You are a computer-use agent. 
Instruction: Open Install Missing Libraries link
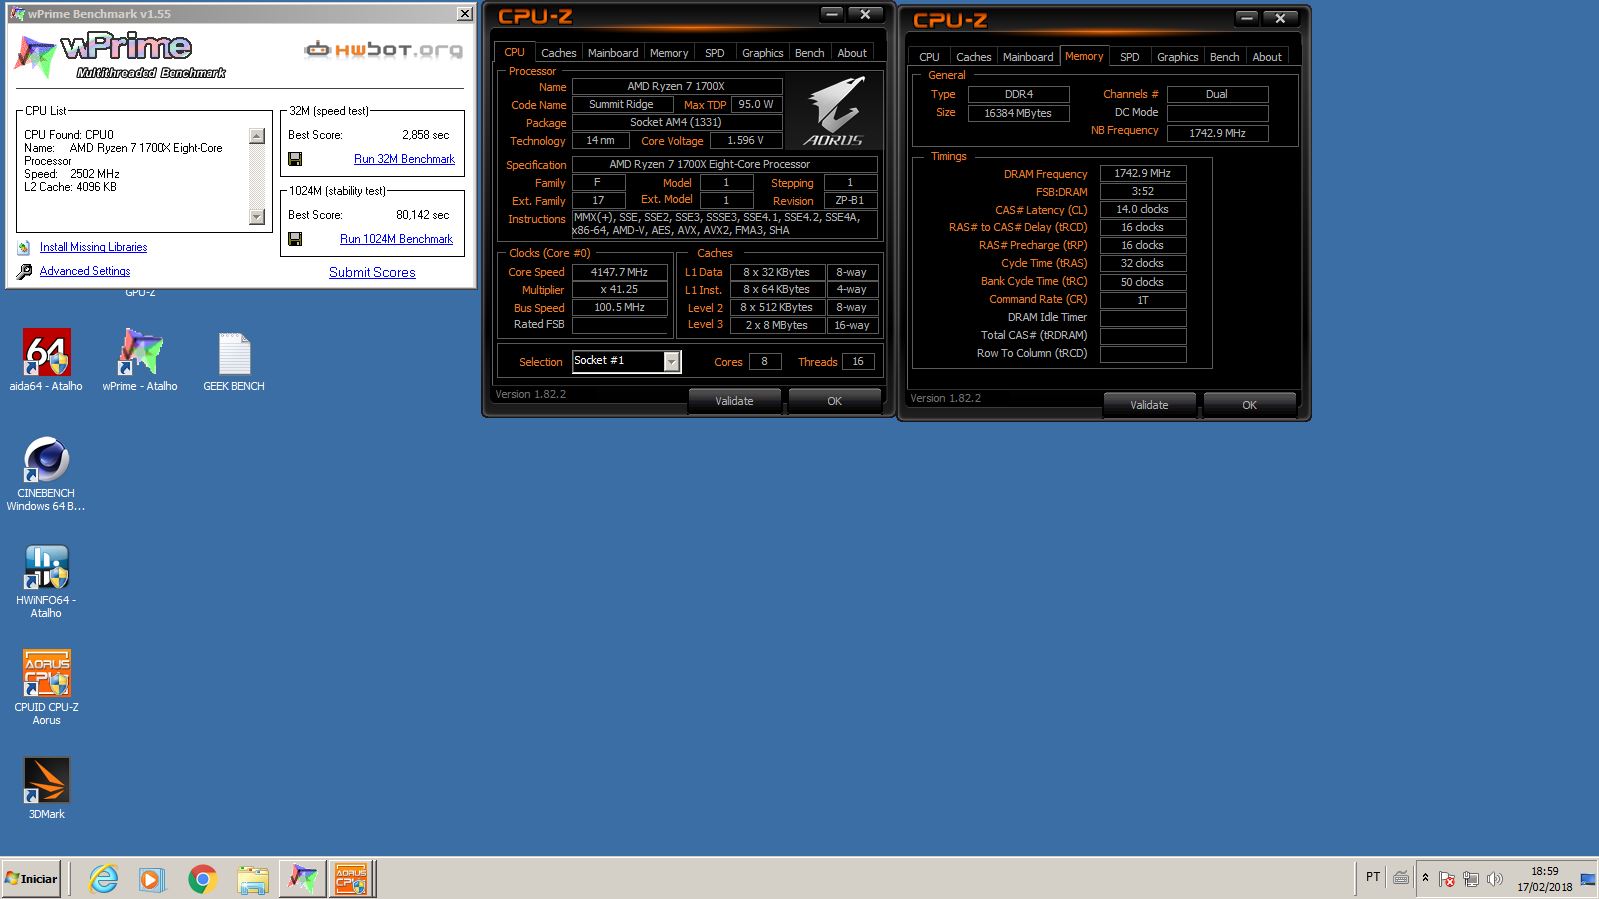[93, 247]
